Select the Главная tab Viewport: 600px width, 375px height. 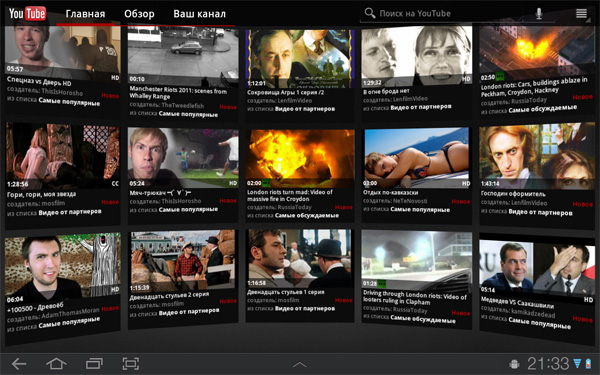tap(85, 14)
